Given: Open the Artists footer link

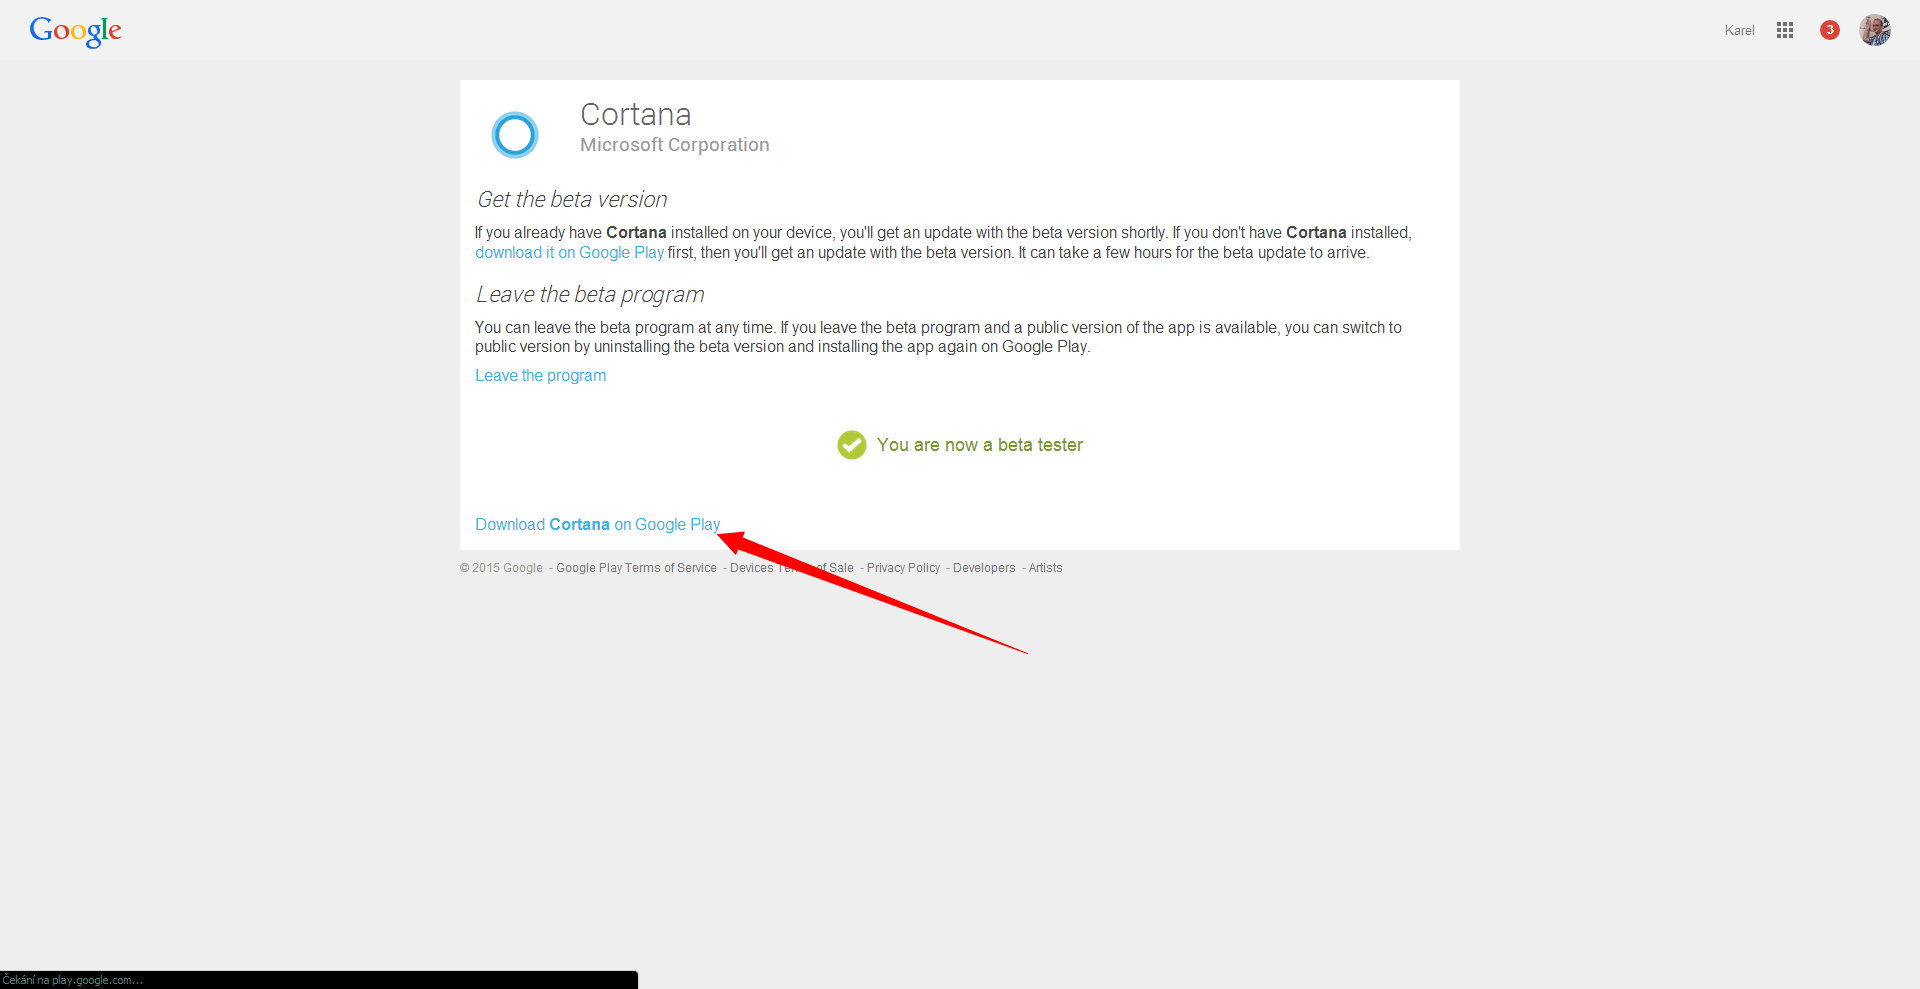Looking at the screenshot, I should [1045, 568].
